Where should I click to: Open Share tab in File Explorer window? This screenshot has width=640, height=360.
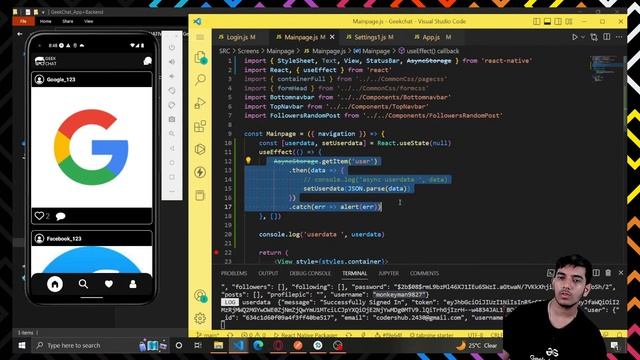click(x=67, y=21)
